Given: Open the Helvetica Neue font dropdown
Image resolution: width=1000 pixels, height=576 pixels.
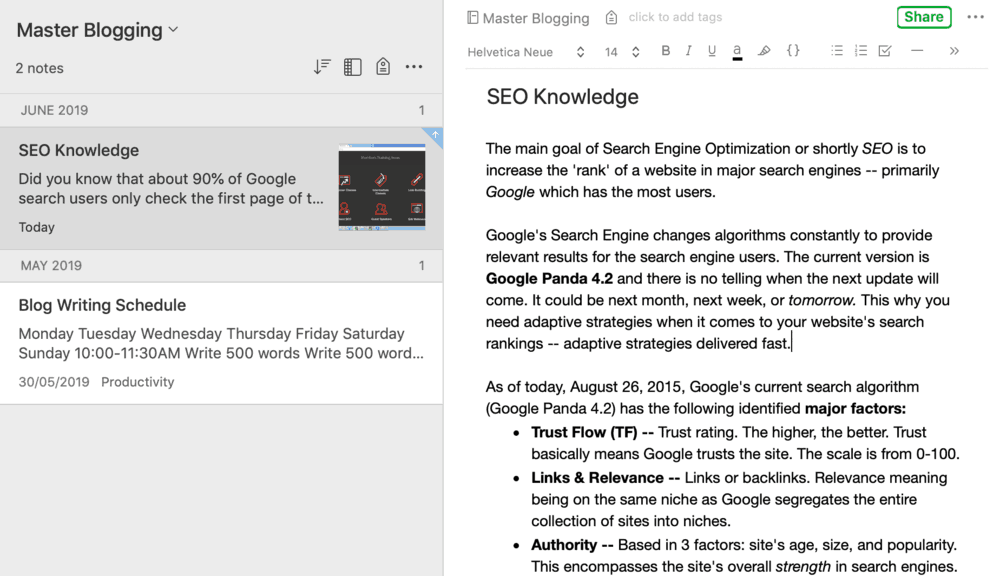Looking at the screenshot, I should pyautogui.click(x=526, y=52).
